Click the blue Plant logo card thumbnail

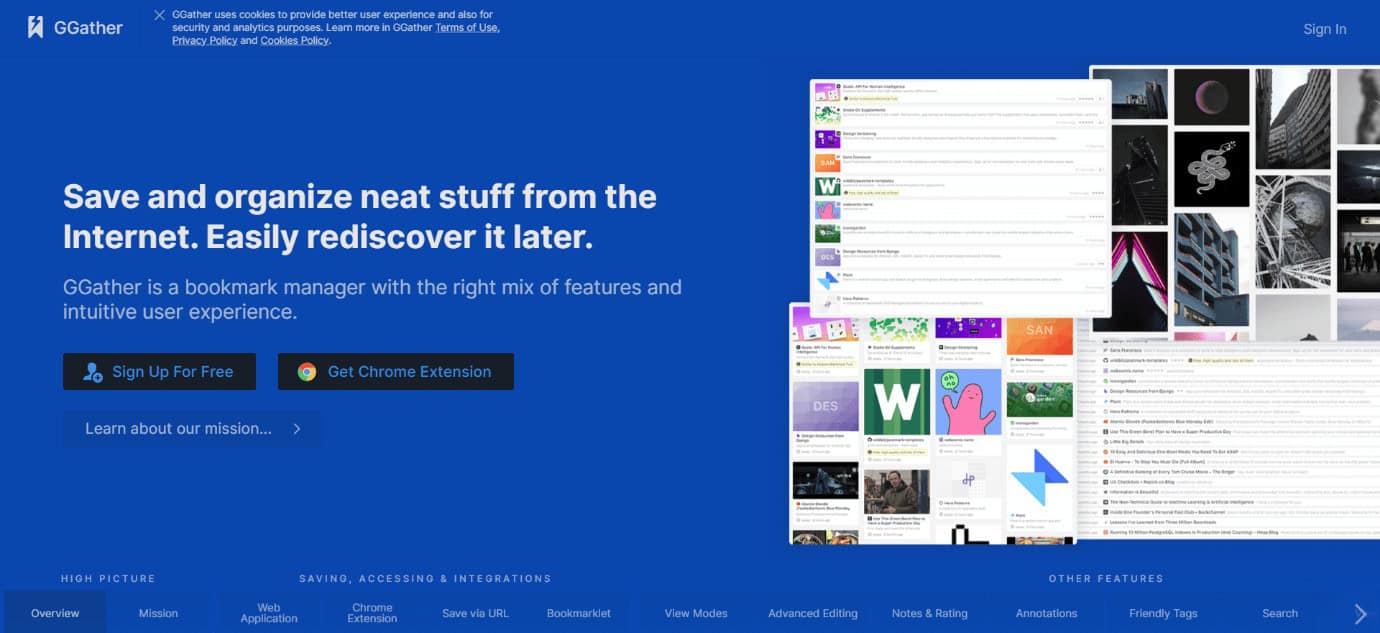pos(1040,476)
